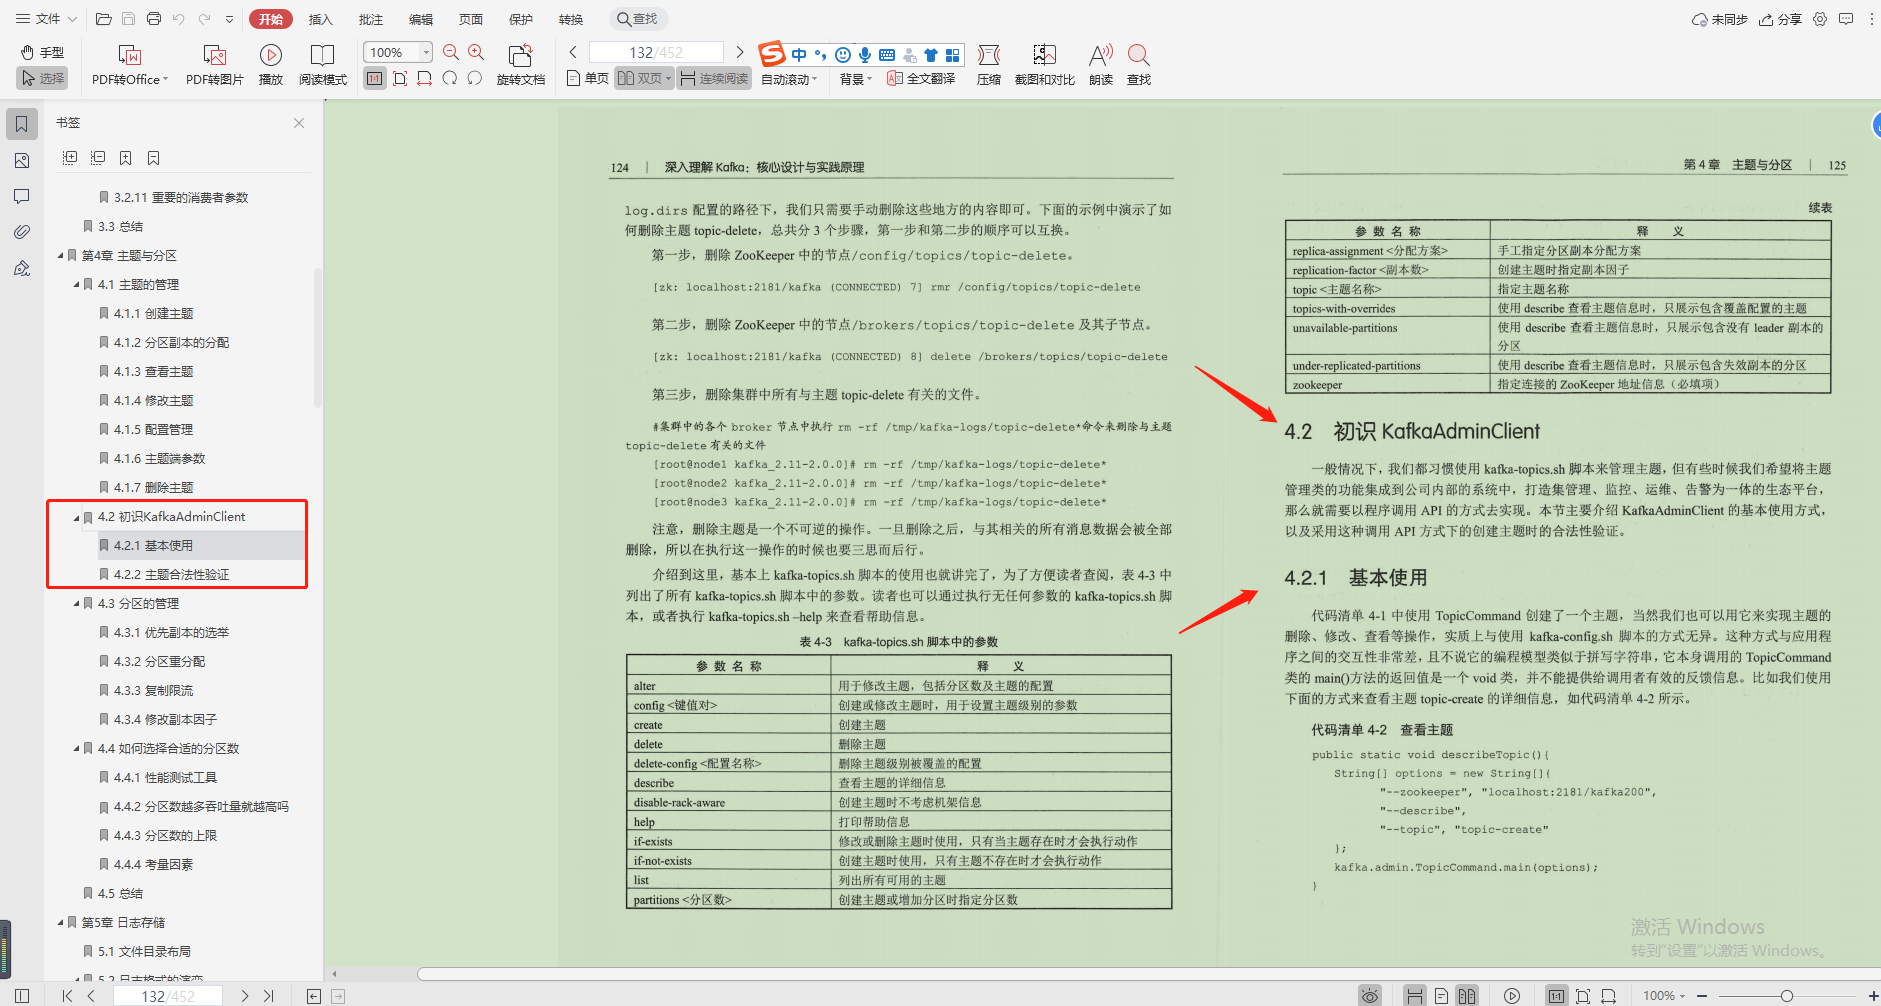Go to next page in toolbar
This screenshot has width=1881, height=1006.
(x=739, y=52)
